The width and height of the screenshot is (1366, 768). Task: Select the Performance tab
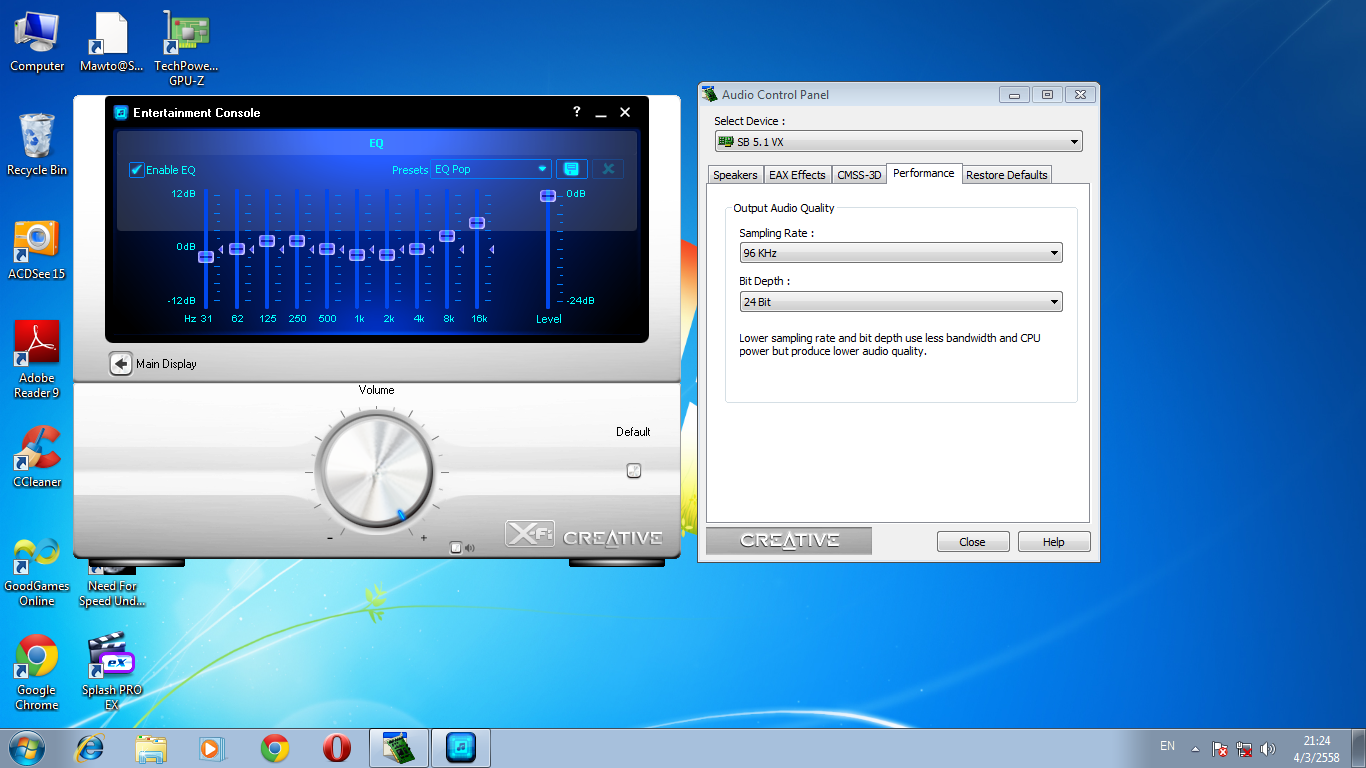point(924,173)
